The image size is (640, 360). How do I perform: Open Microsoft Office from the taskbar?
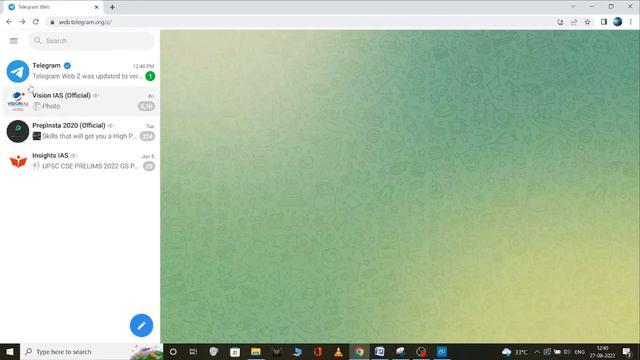pyautogui.click(x=318, y=351)
